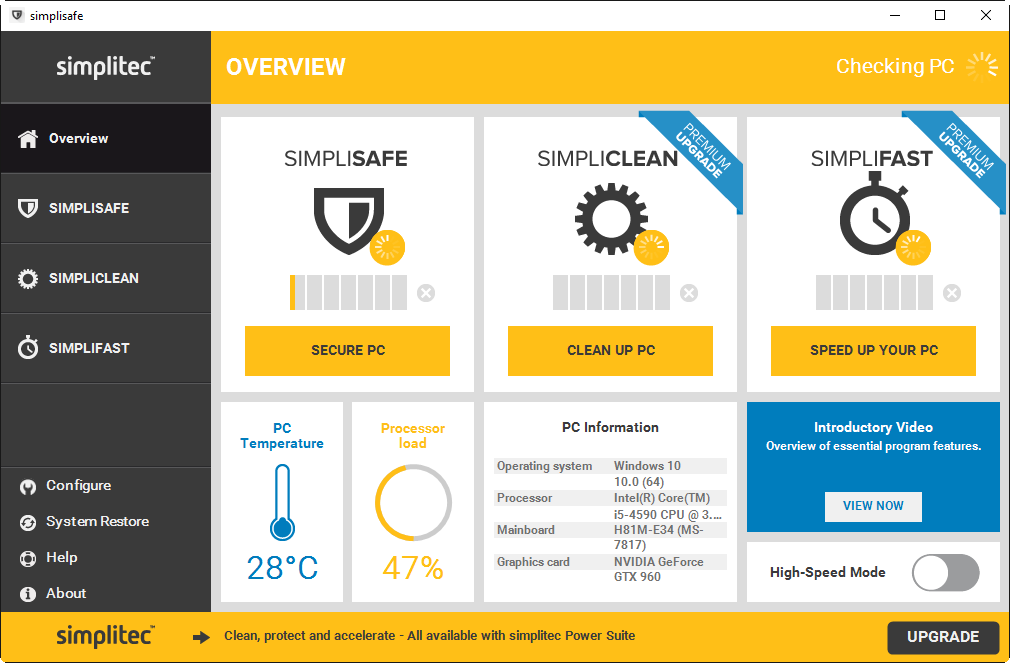Click the SIMPLISAFE shield icon in sidebar

coord(28,208)
